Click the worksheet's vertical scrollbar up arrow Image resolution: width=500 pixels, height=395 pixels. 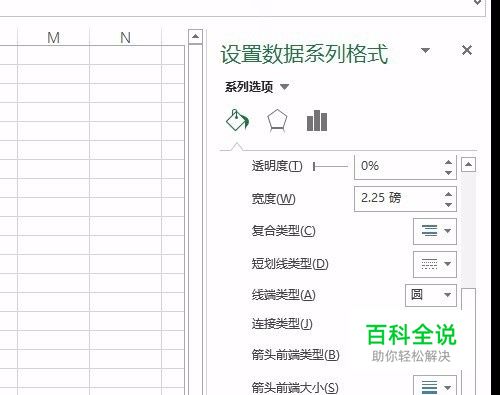(195, 36)
